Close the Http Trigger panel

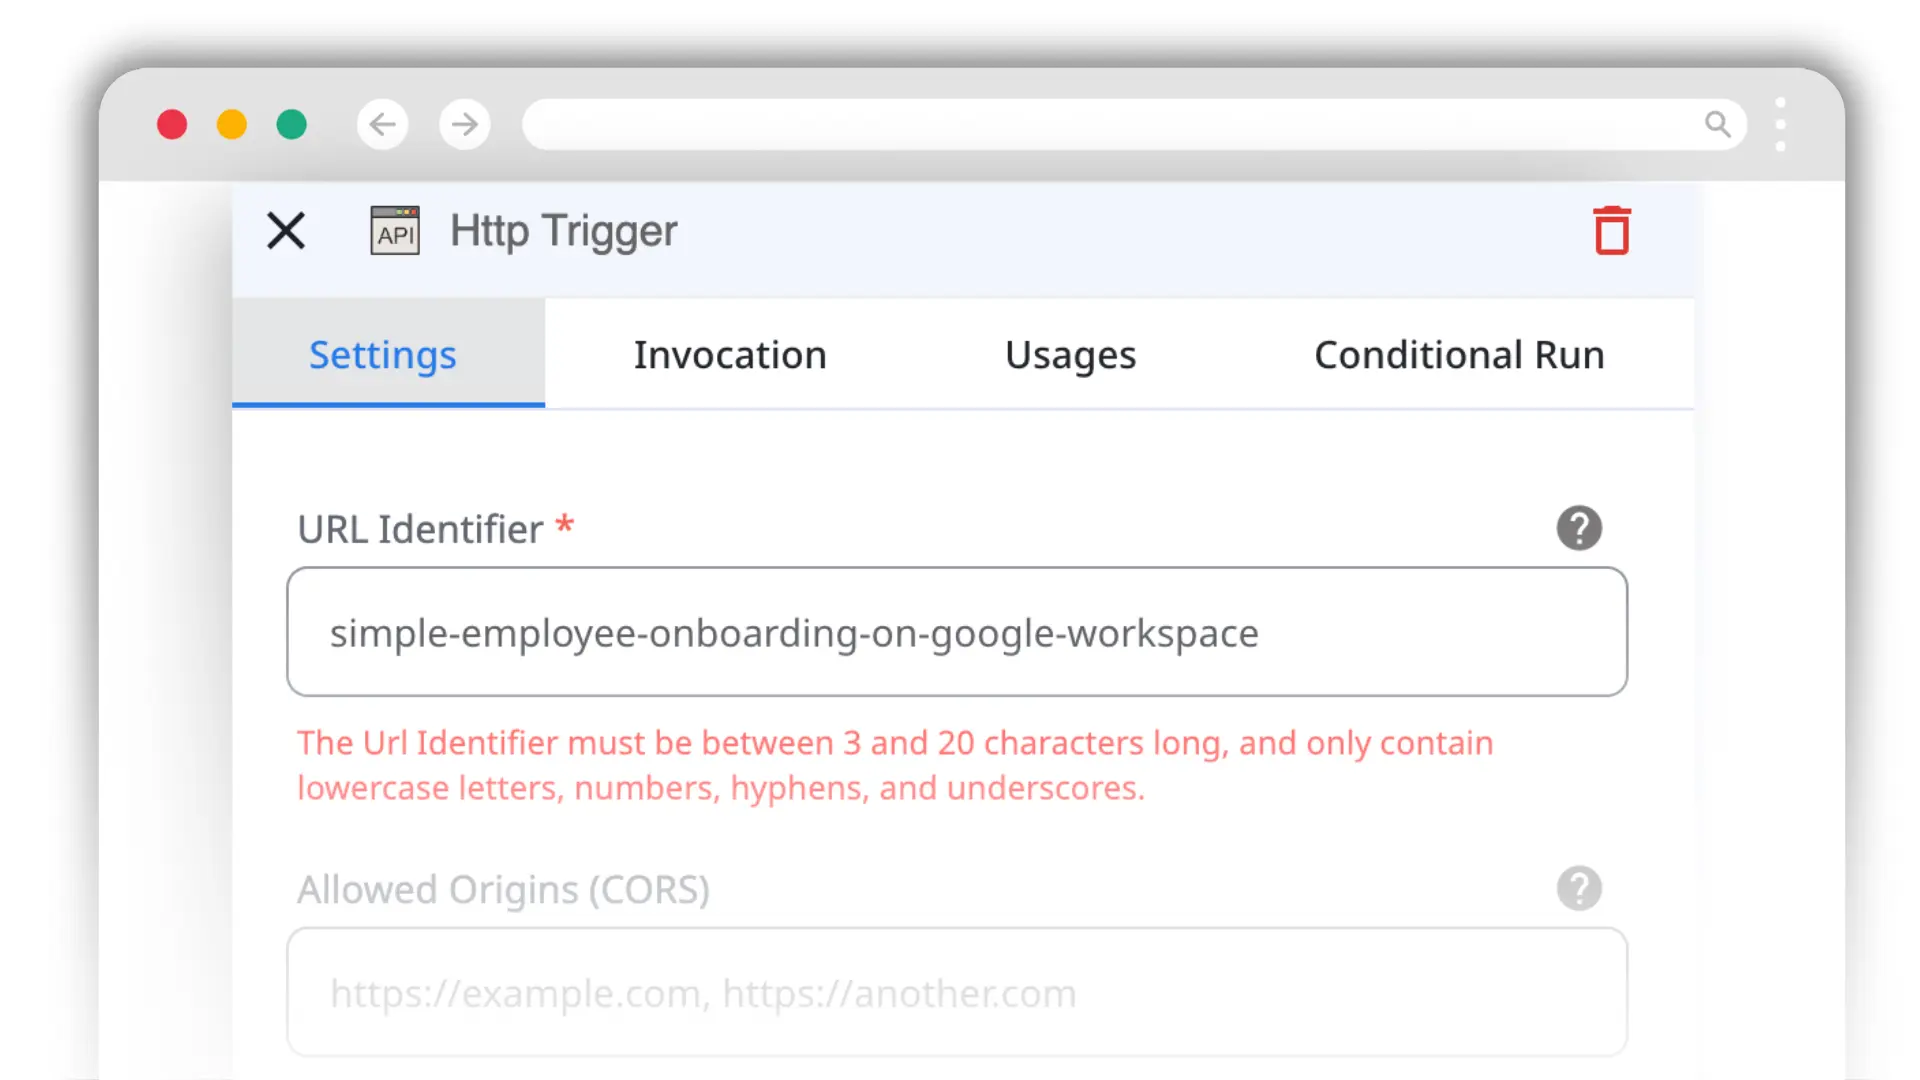[286, 231]
